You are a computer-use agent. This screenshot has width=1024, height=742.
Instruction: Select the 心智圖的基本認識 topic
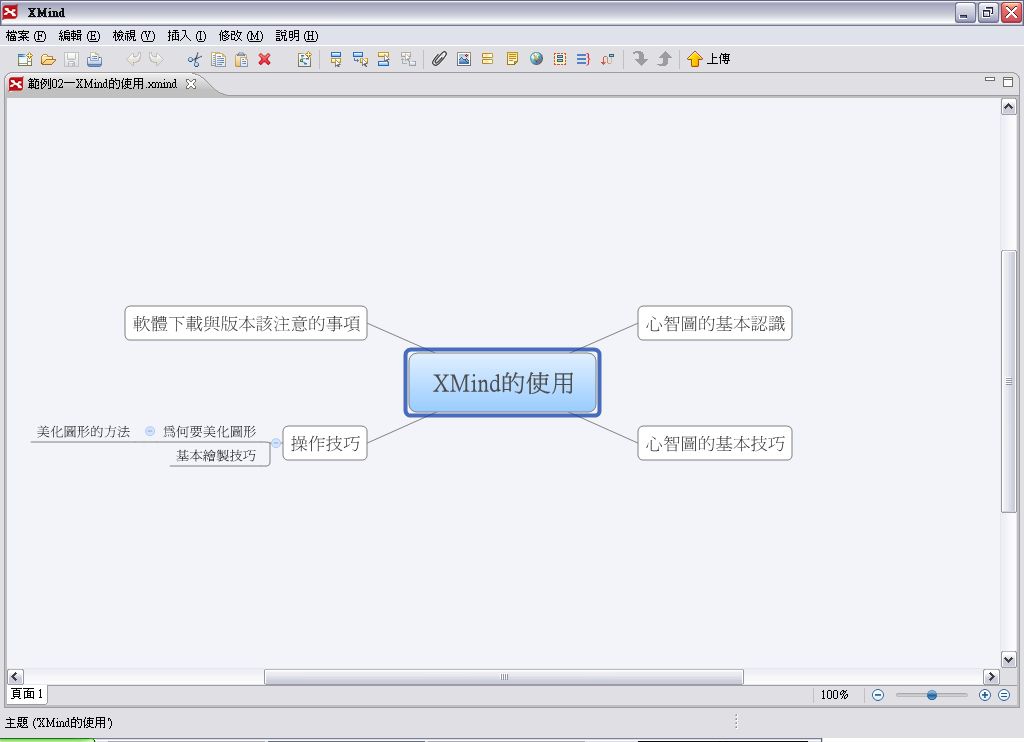click(x=715, y=323)
